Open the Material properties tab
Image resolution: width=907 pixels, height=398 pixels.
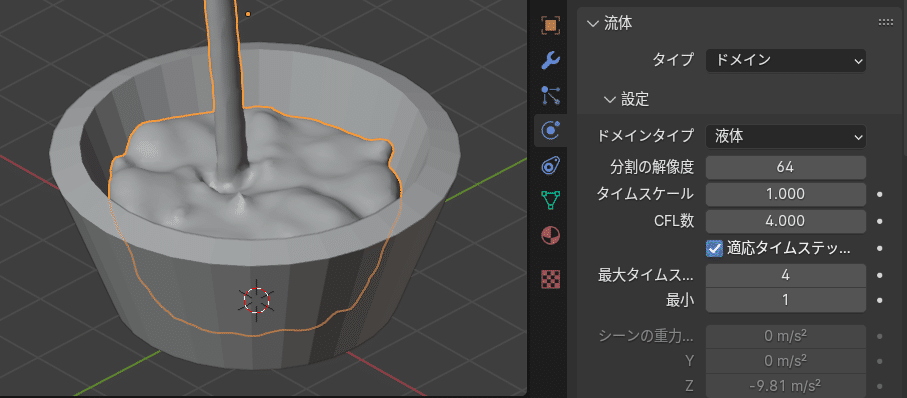550,236
